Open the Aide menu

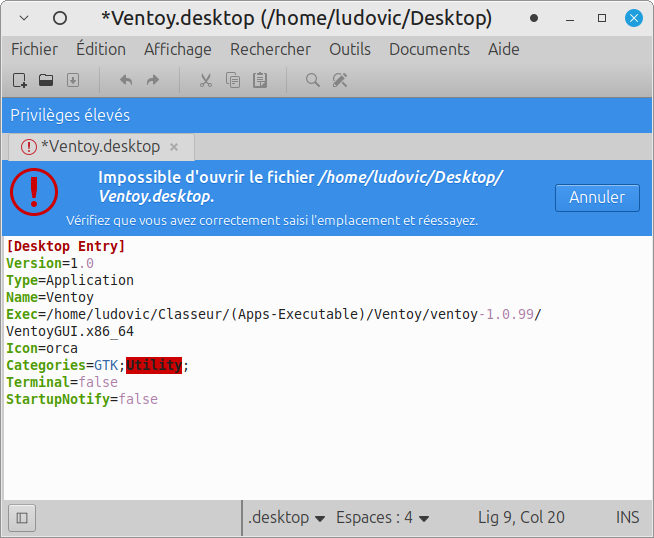click(504, 49)
